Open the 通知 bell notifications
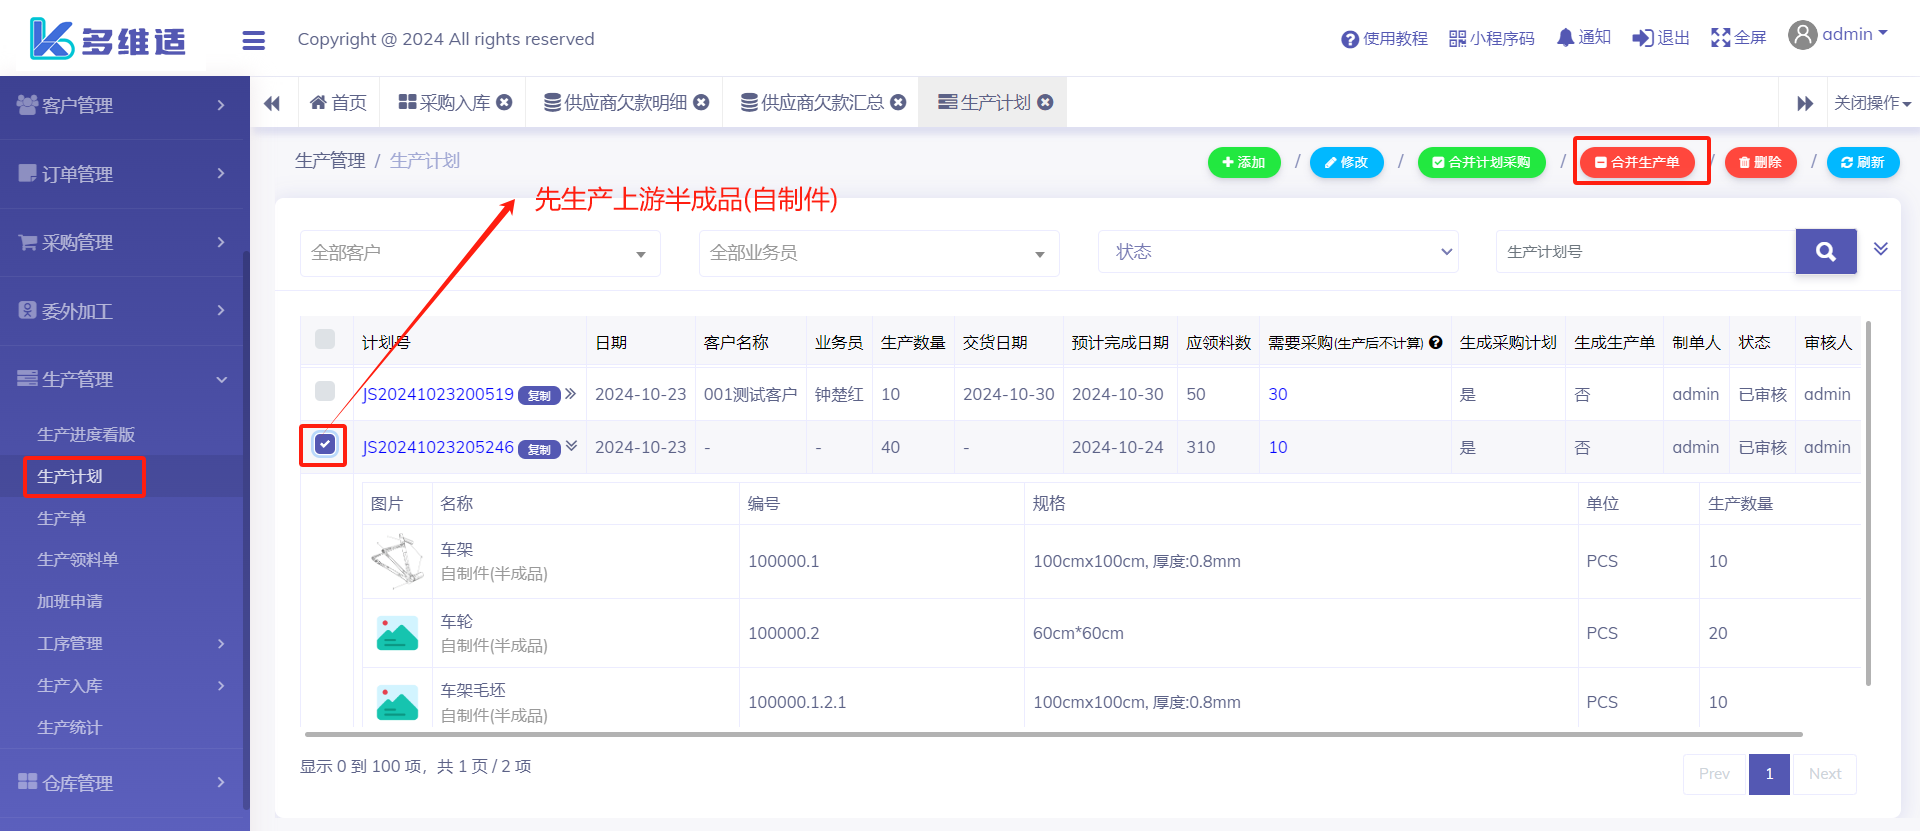The image size is (1920, 831). click(1565, 38)
